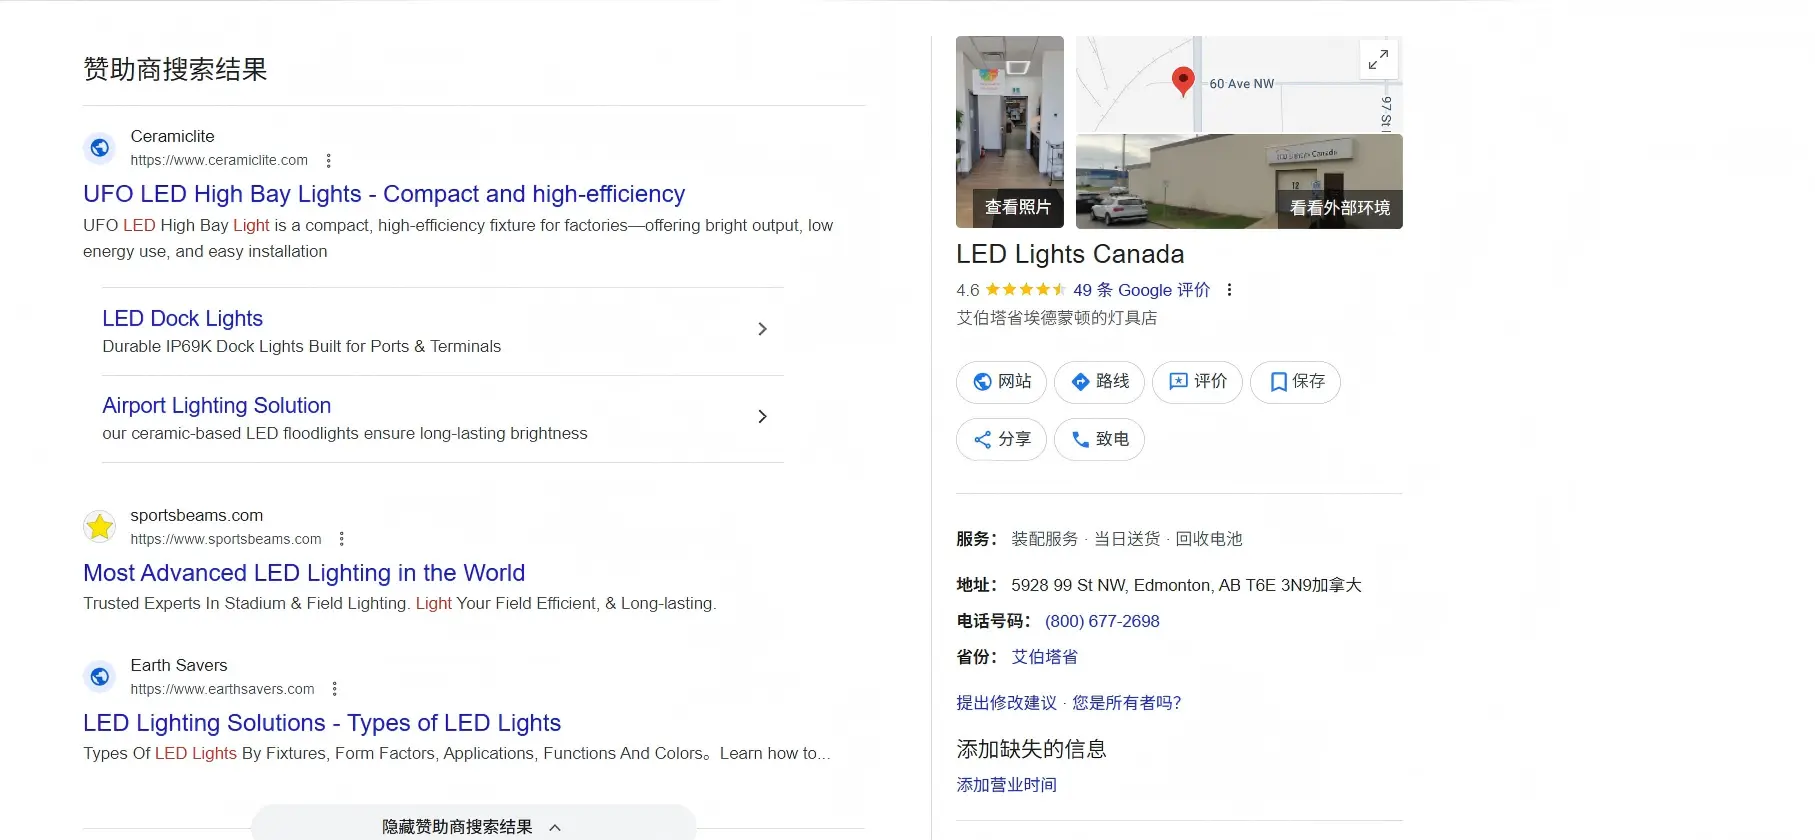Open the map showing 60 Ave NW
Viewport: 1815px width, 840px height.
(1239, 85)
